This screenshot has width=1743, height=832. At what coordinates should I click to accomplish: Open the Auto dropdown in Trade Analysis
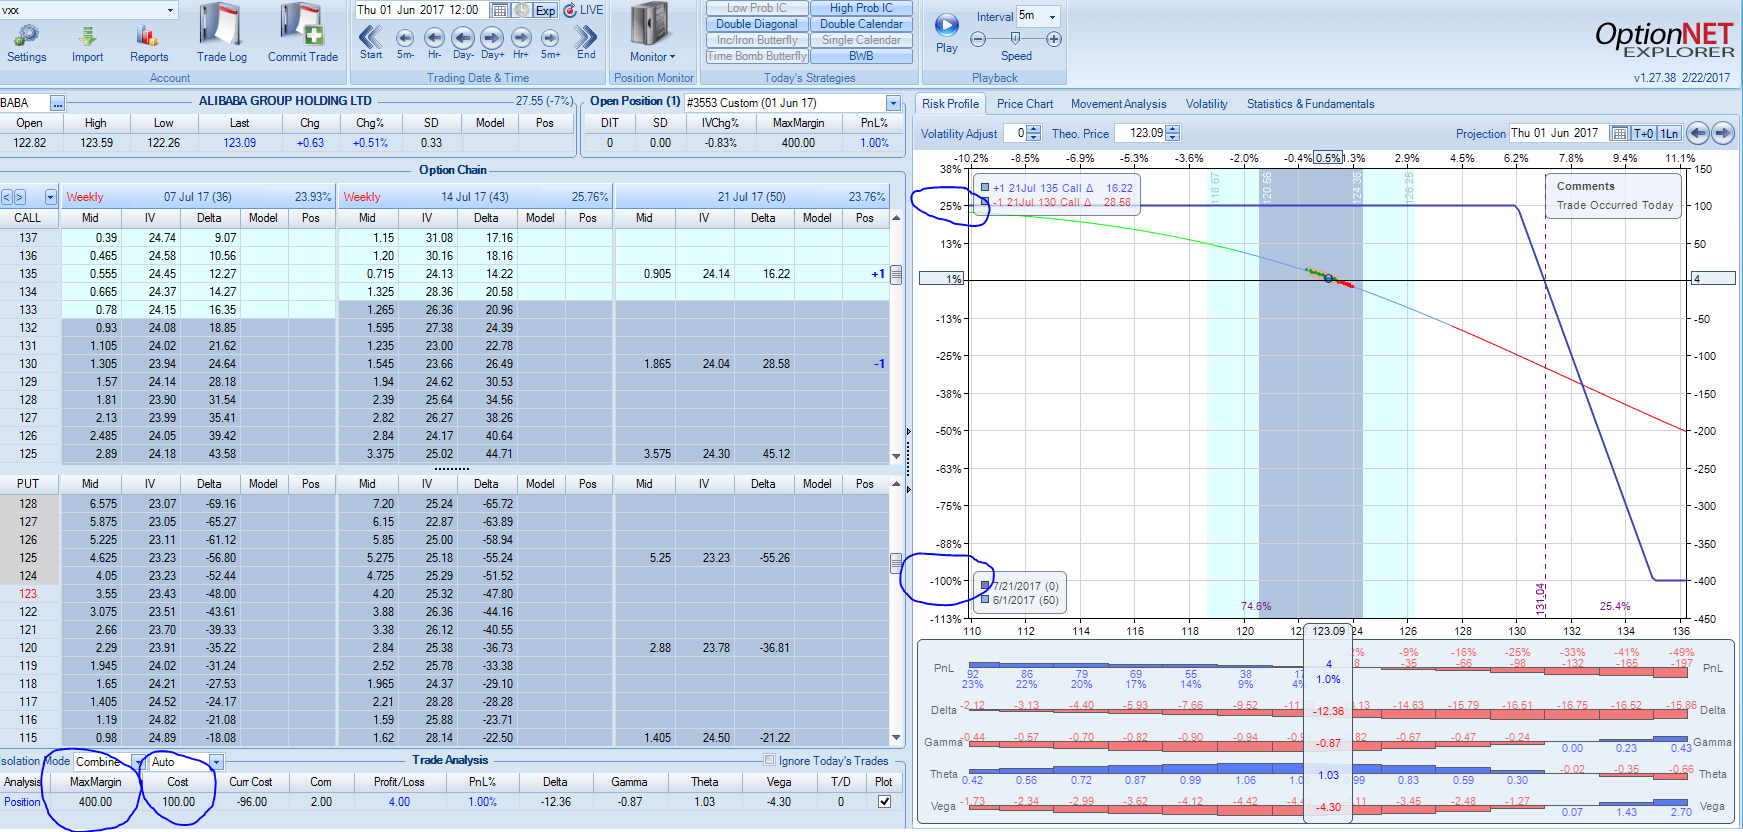pyautogui.click(x=215, y=761)
